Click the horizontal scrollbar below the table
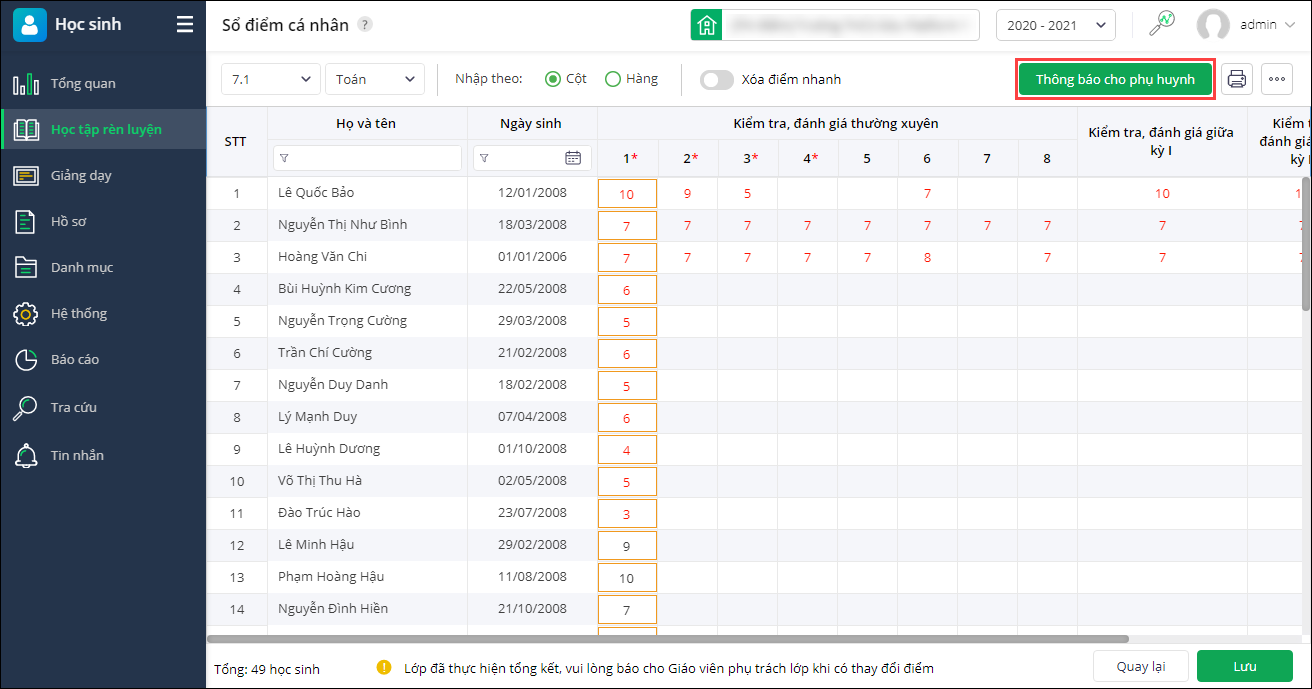 [668, 638]
